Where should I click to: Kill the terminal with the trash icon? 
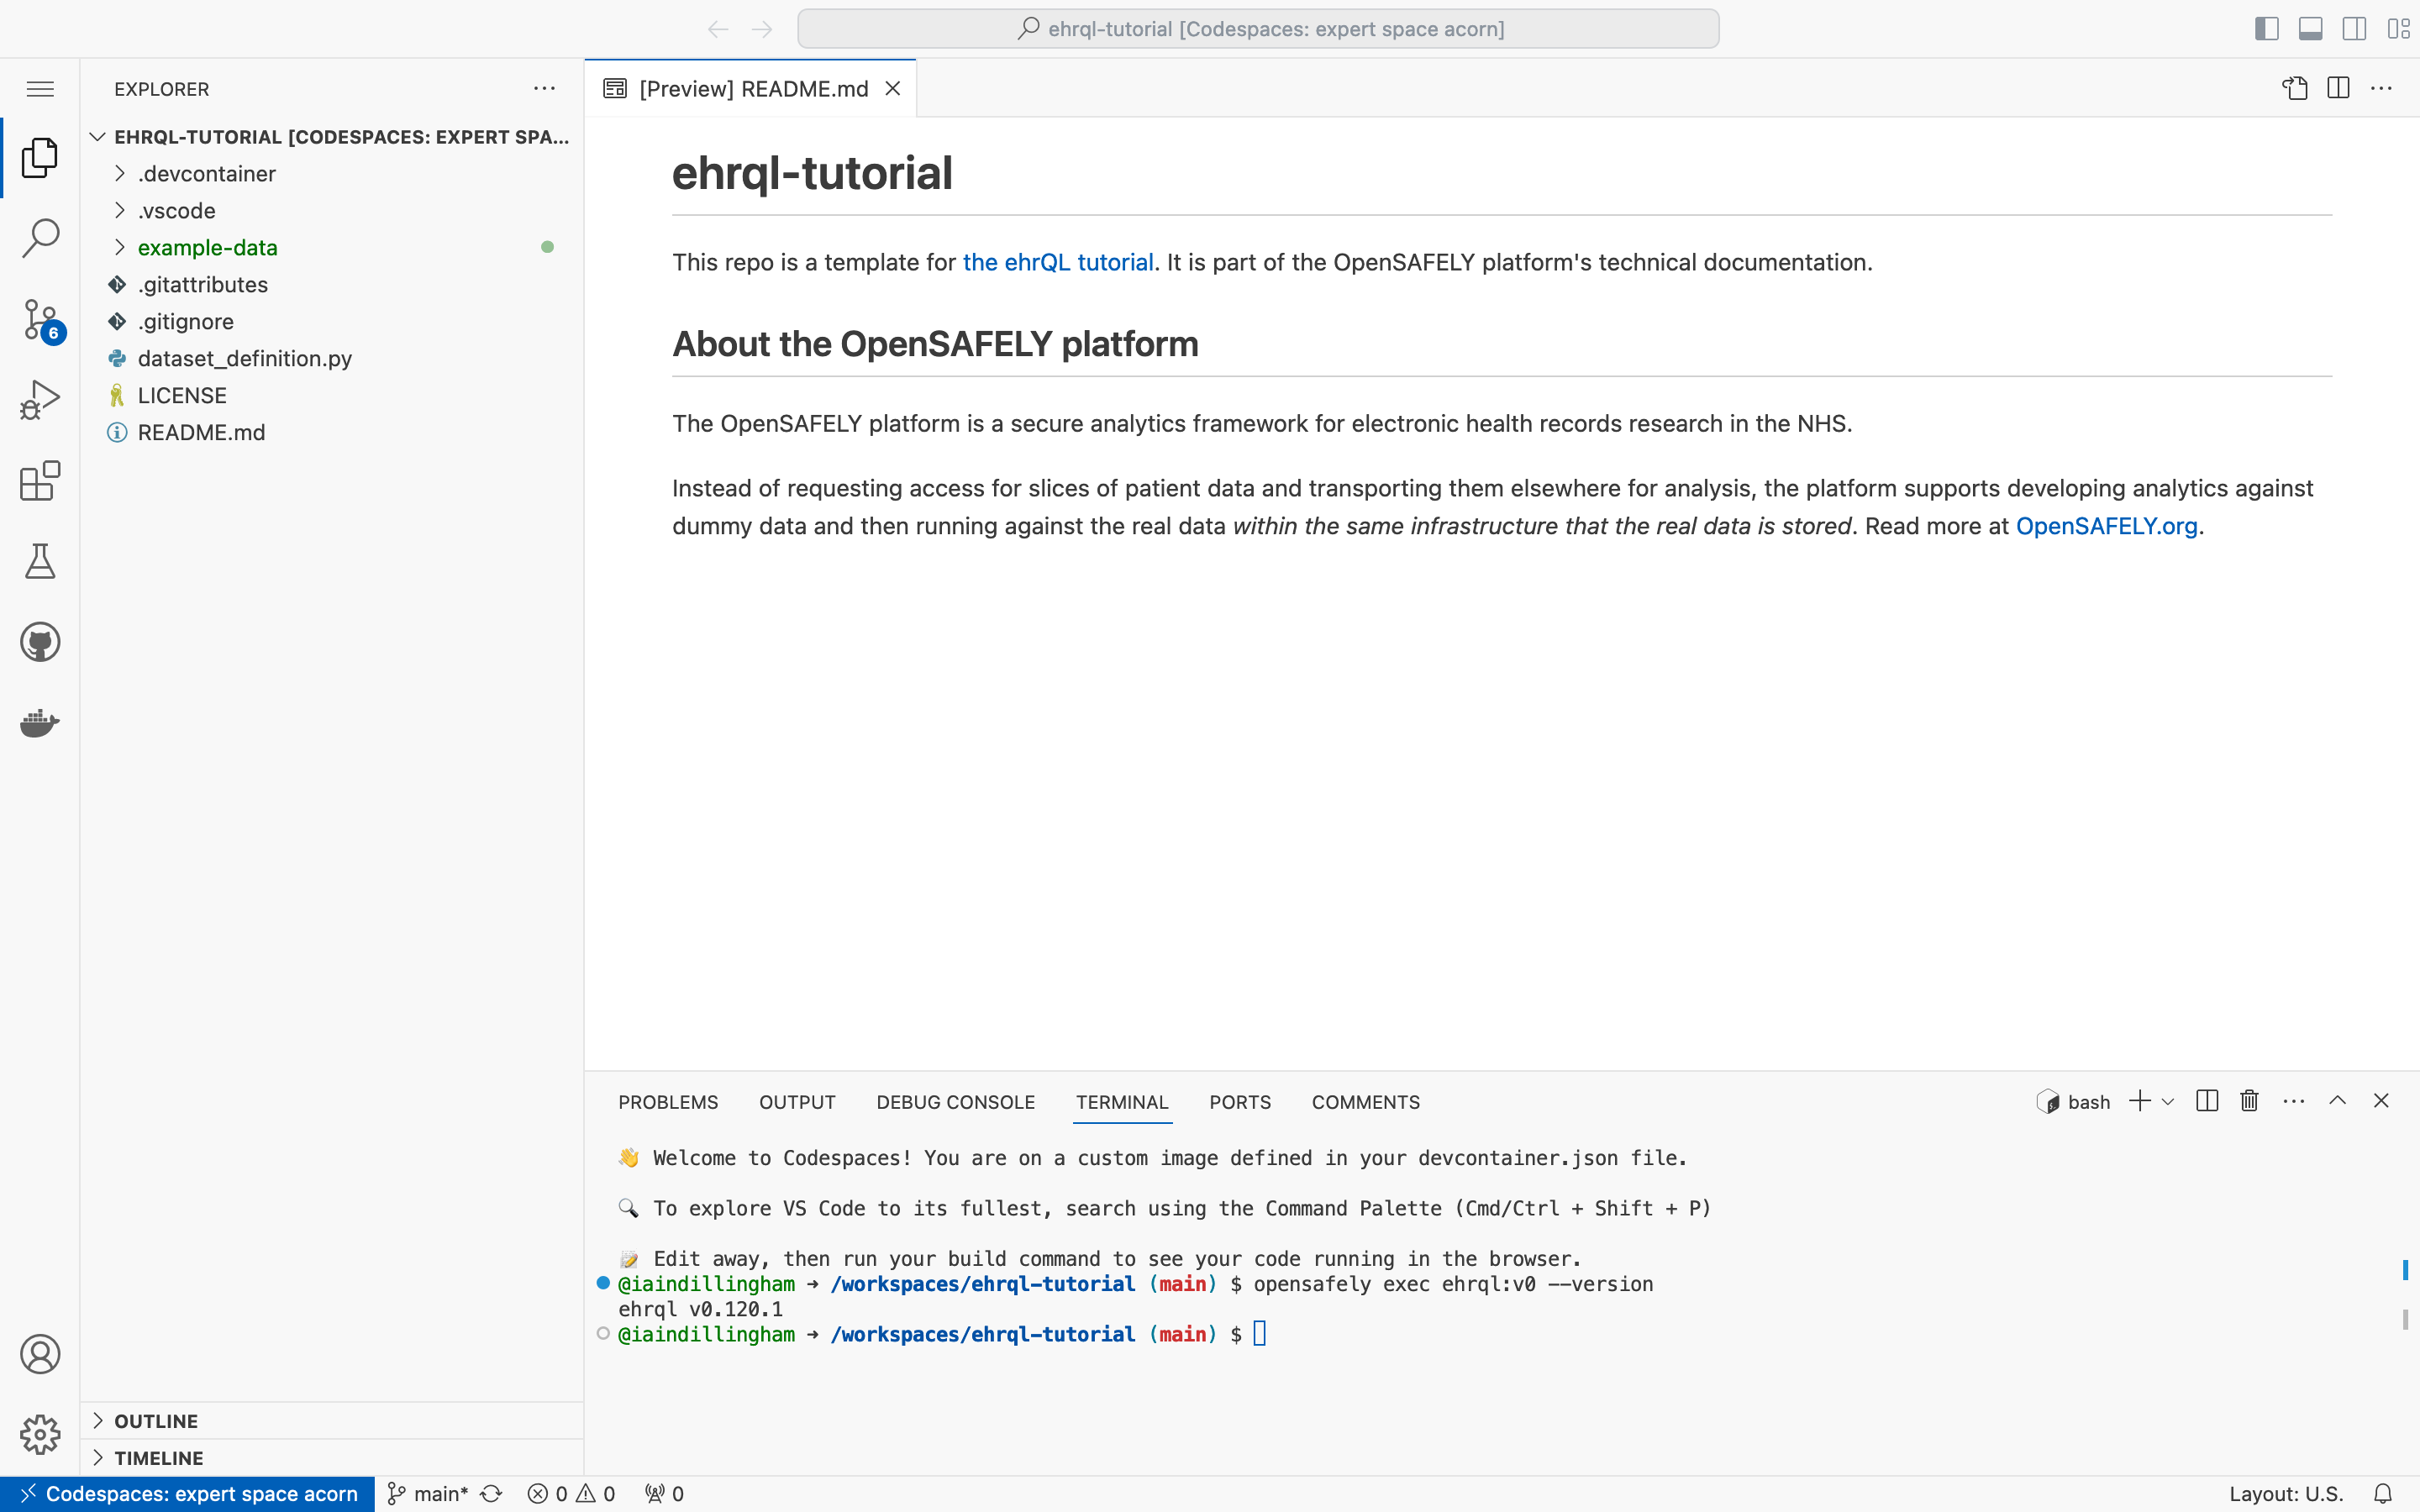point(2247,1100)
